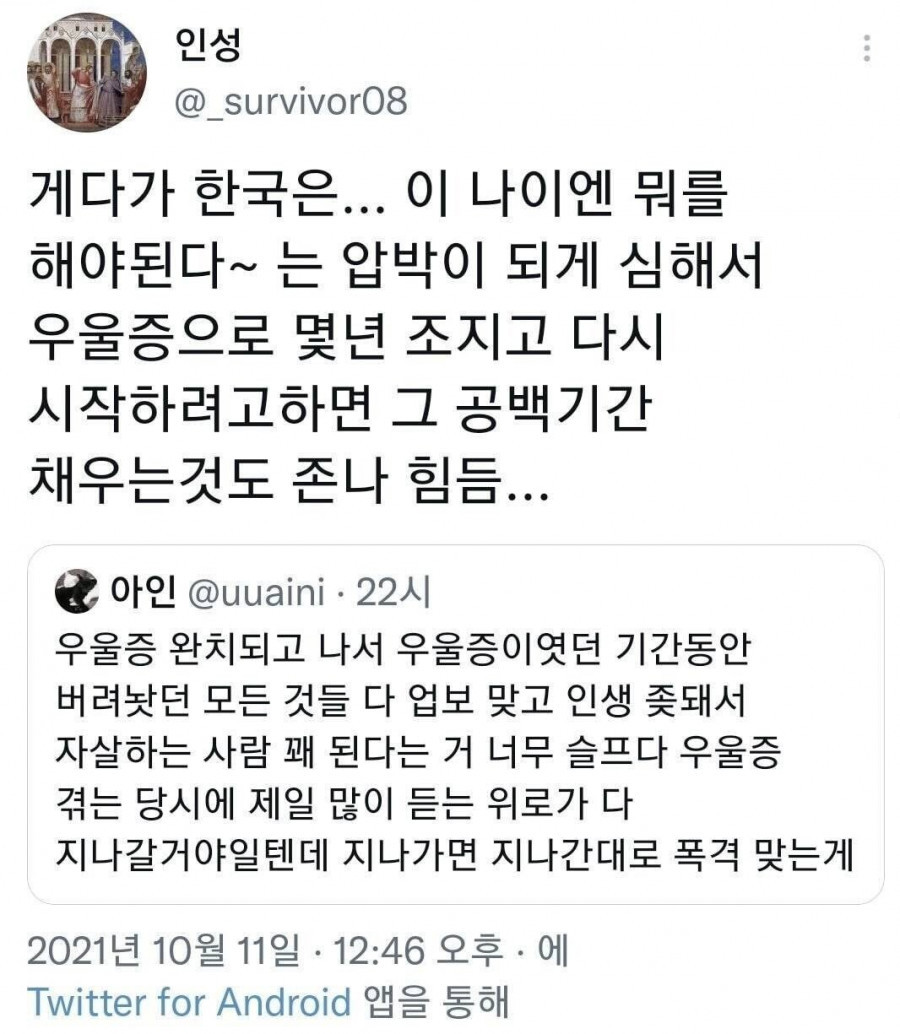Open the three-dot more options menu
This screenshot has width=900, height=1034.
tap(866, 48)
